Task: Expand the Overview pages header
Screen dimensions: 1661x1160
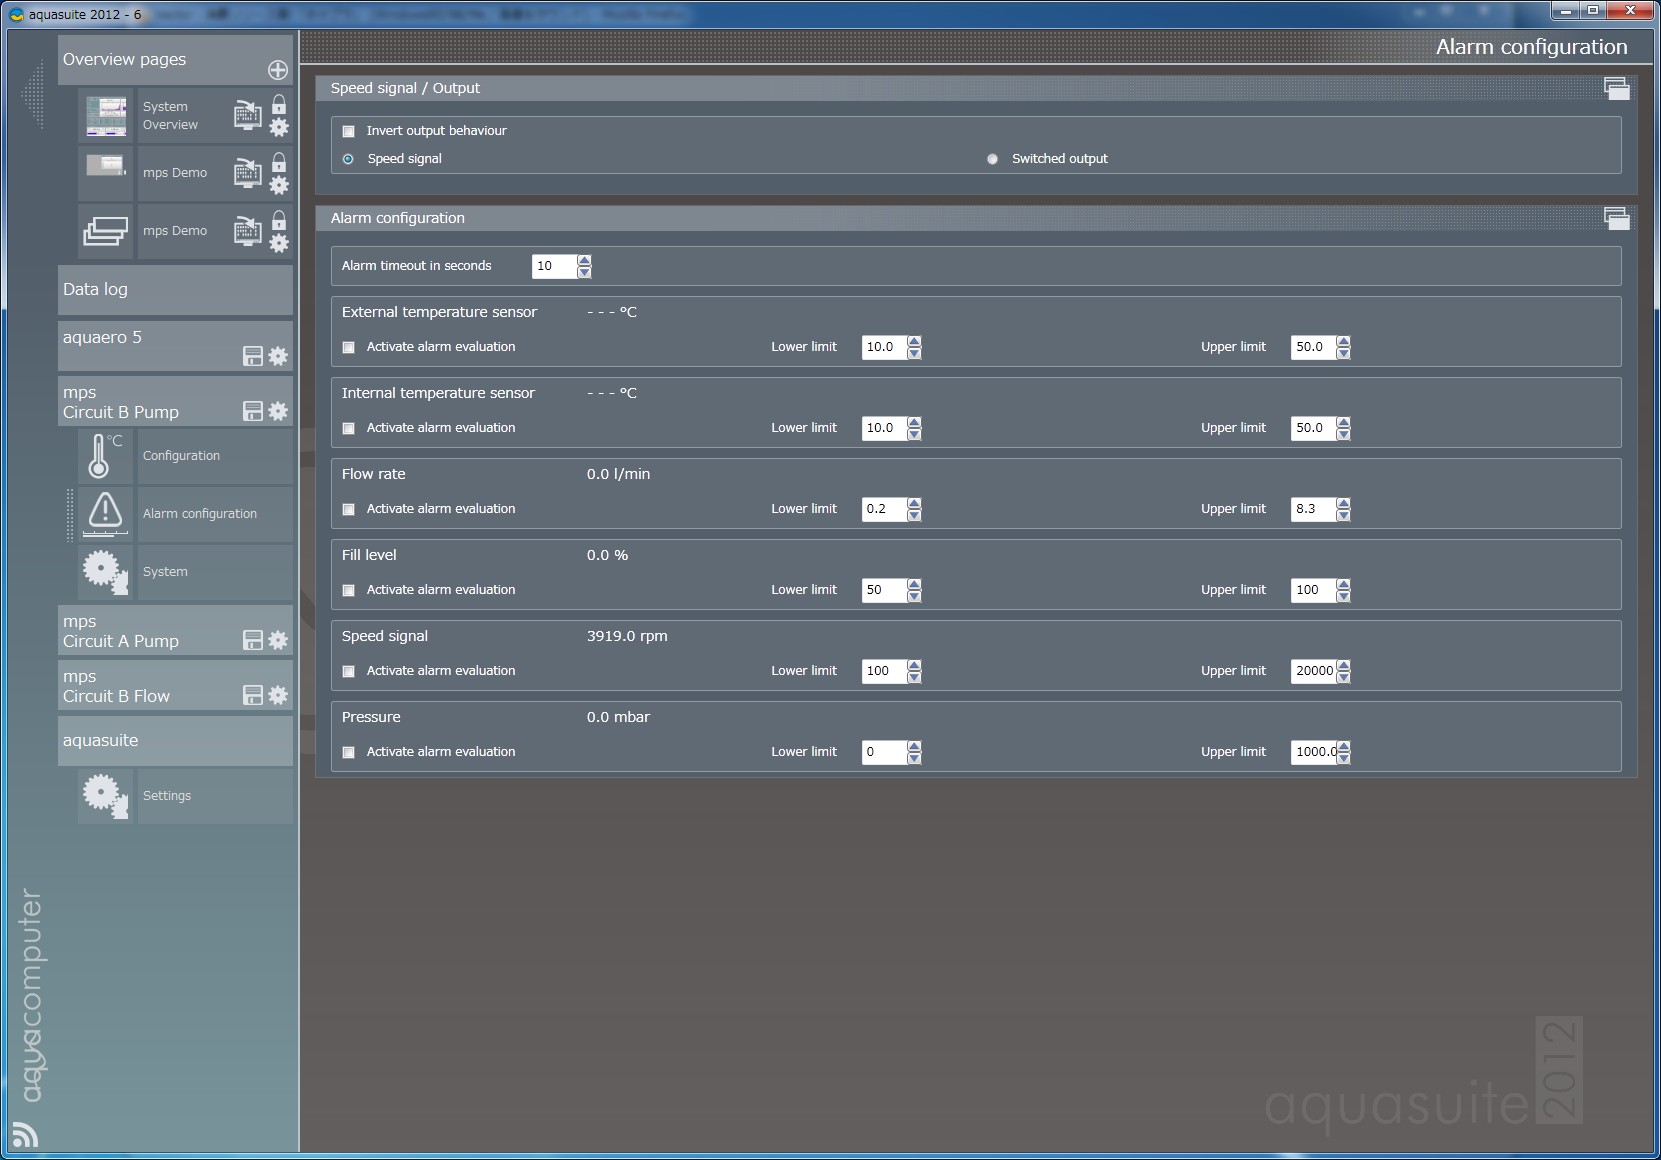Action: pos(175,60)
